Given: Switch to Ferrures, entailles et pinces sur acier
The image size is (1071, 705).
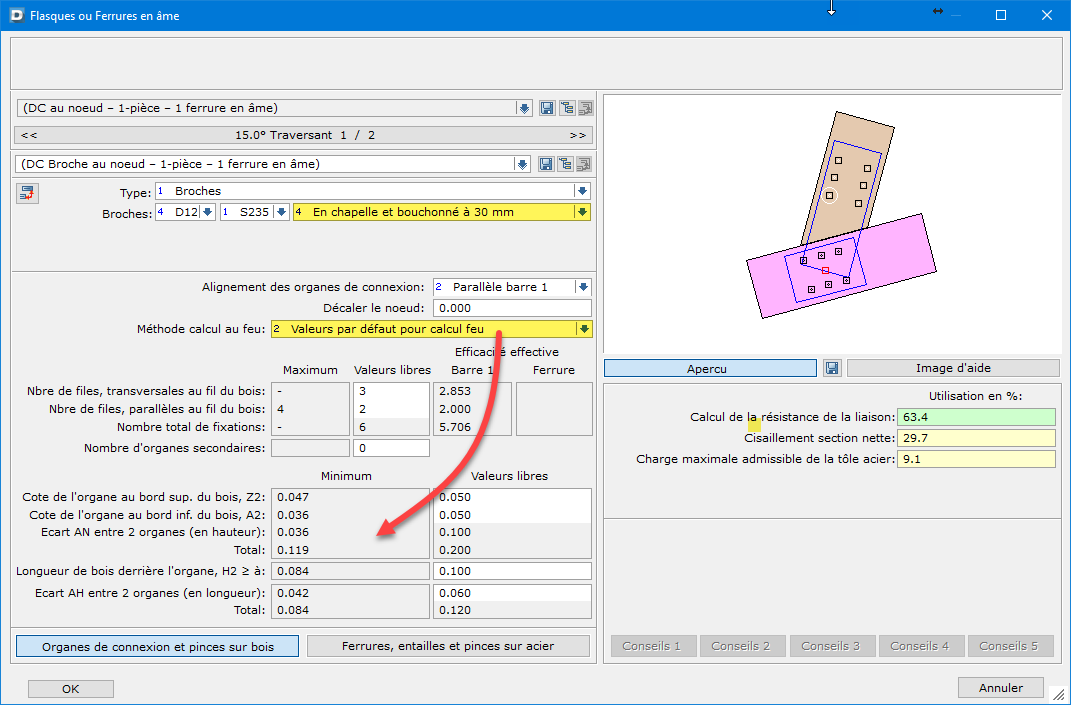Looking at the screenshot, I should [x=448, y=646].
